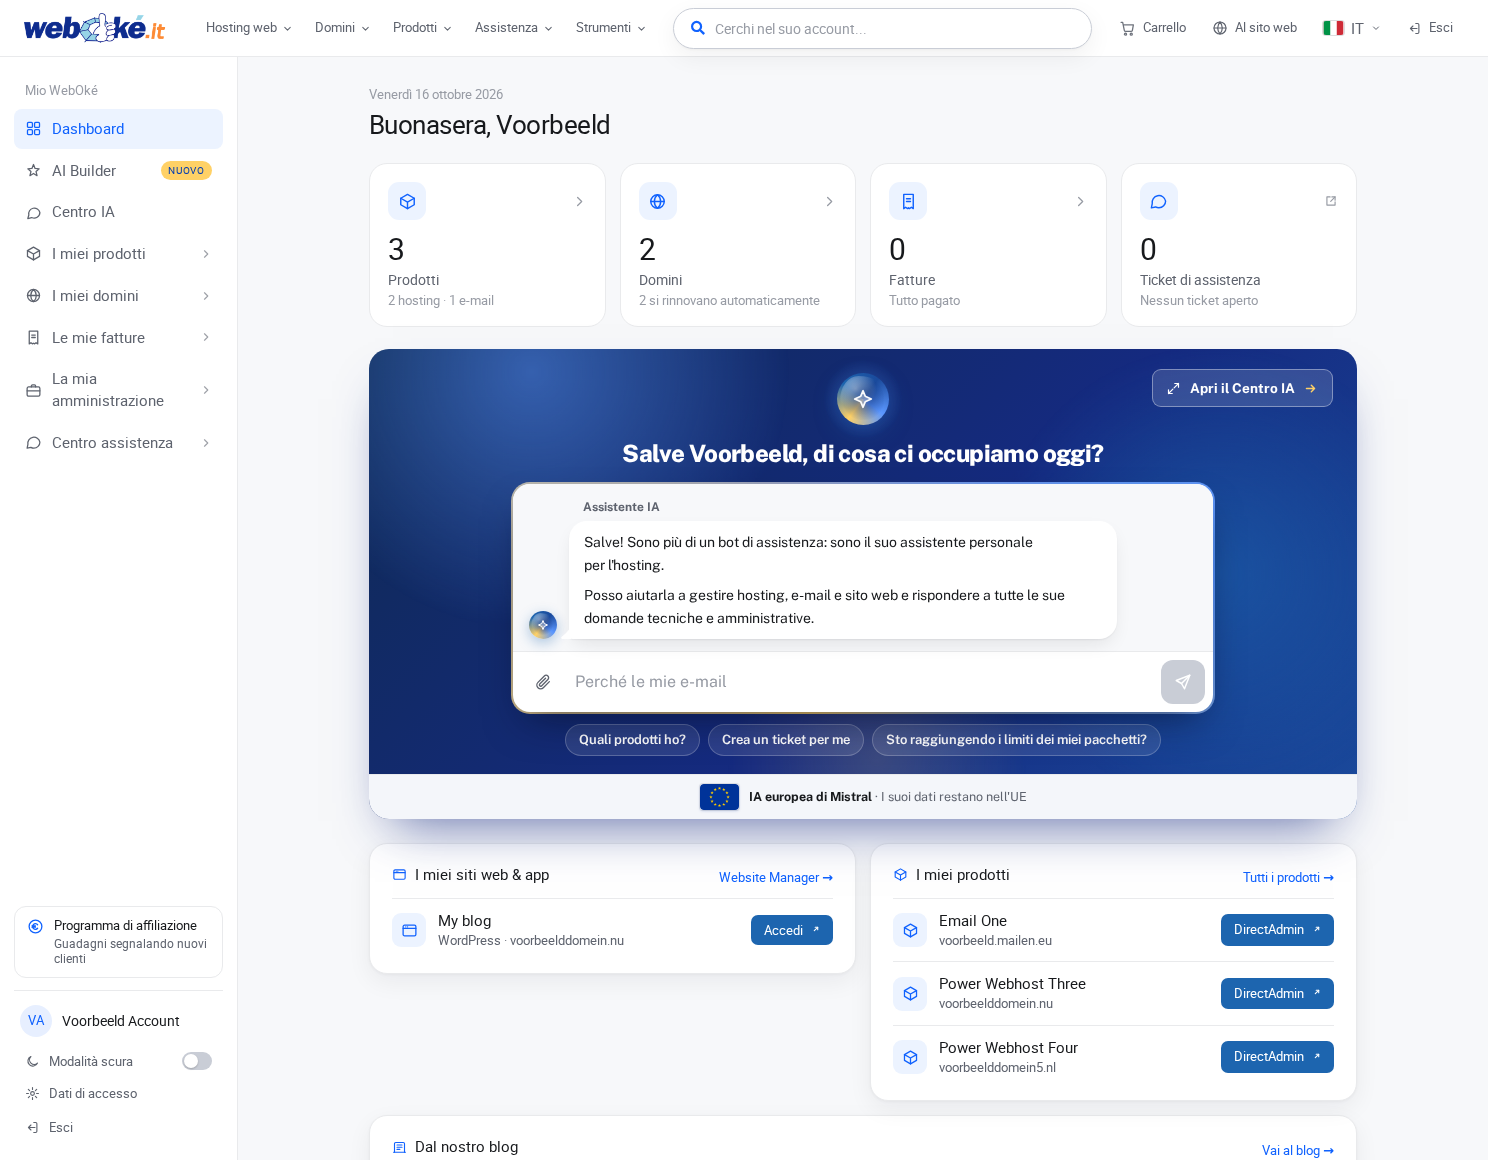Open the Fatture invoice icon card
Image resolution: width=1488 pixels, height=1160 pixels.
pos(988,245)
